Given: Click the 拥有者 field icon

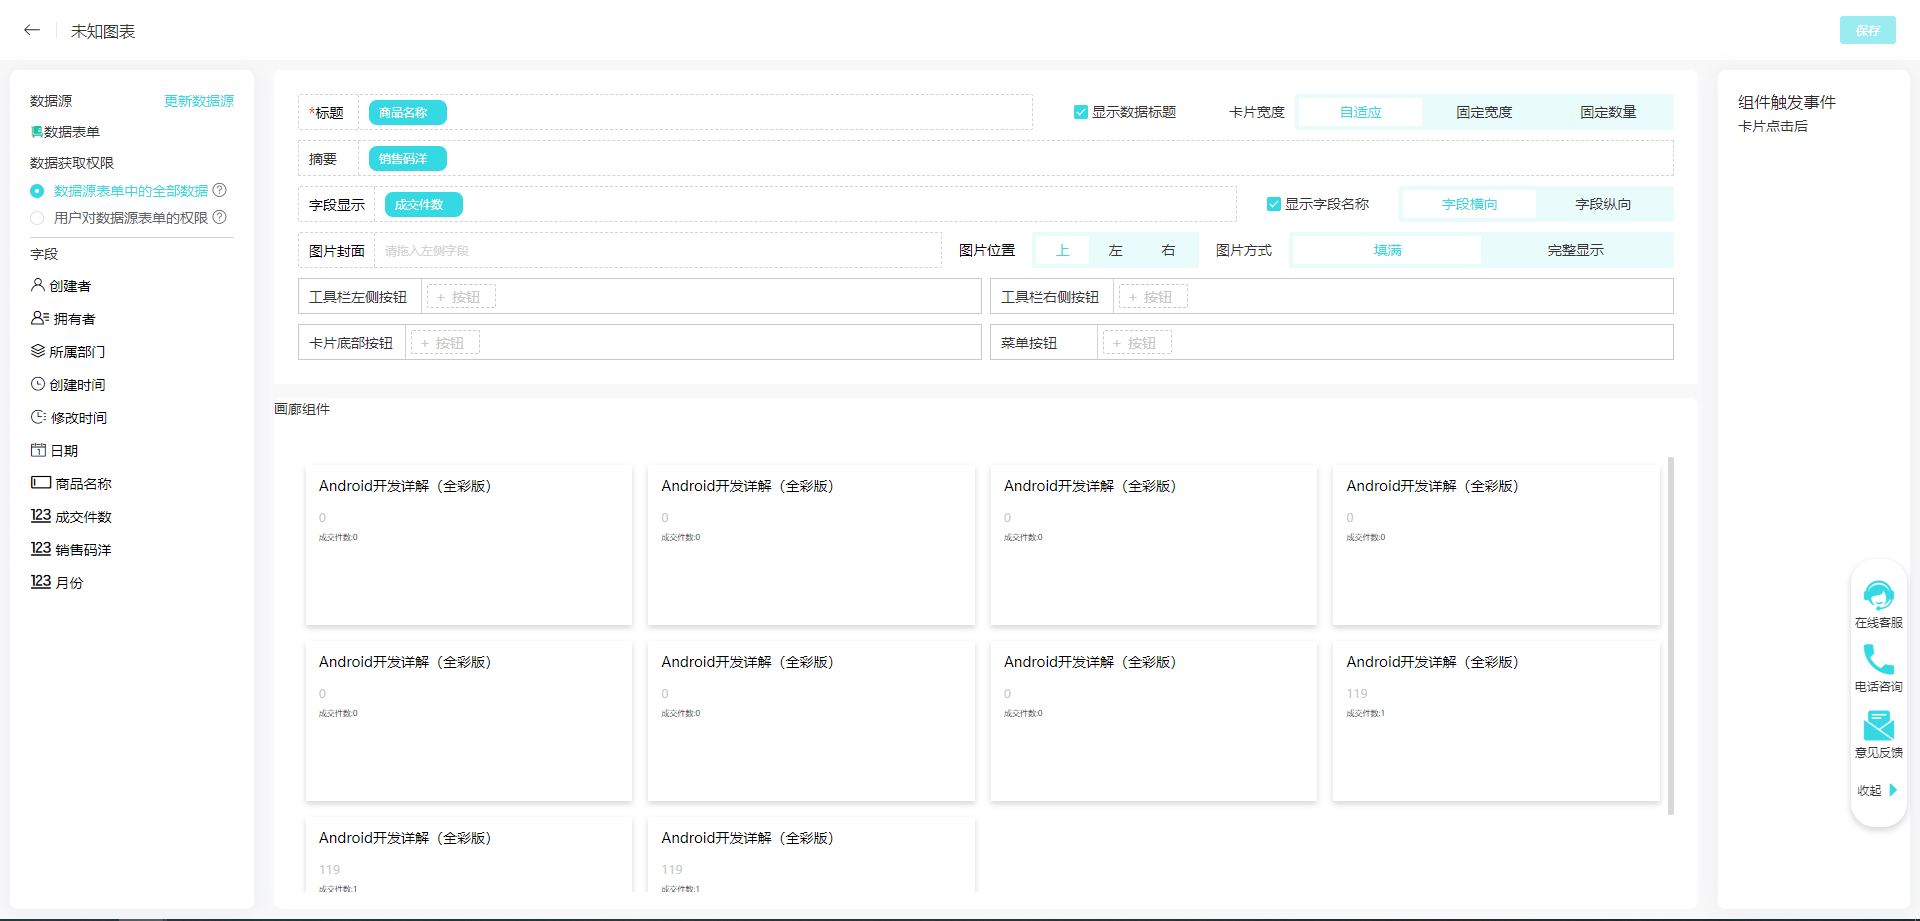Looking at the screenshot, I should (40, 318).
